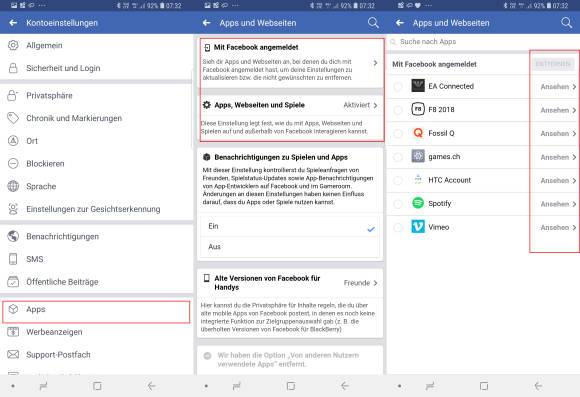
Task: Tap the Vimeo app icon
Action: [x=418, y=227]
